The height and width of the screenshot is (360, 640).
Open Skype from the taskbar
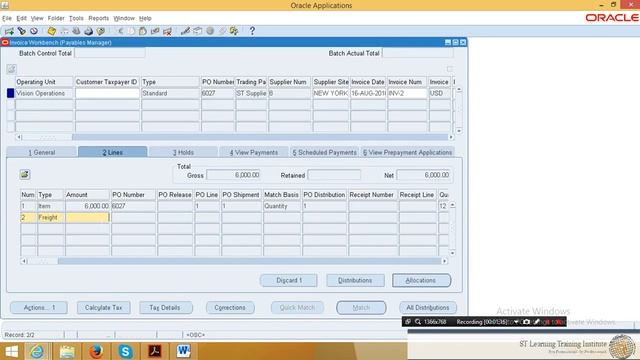pos(125,351)
